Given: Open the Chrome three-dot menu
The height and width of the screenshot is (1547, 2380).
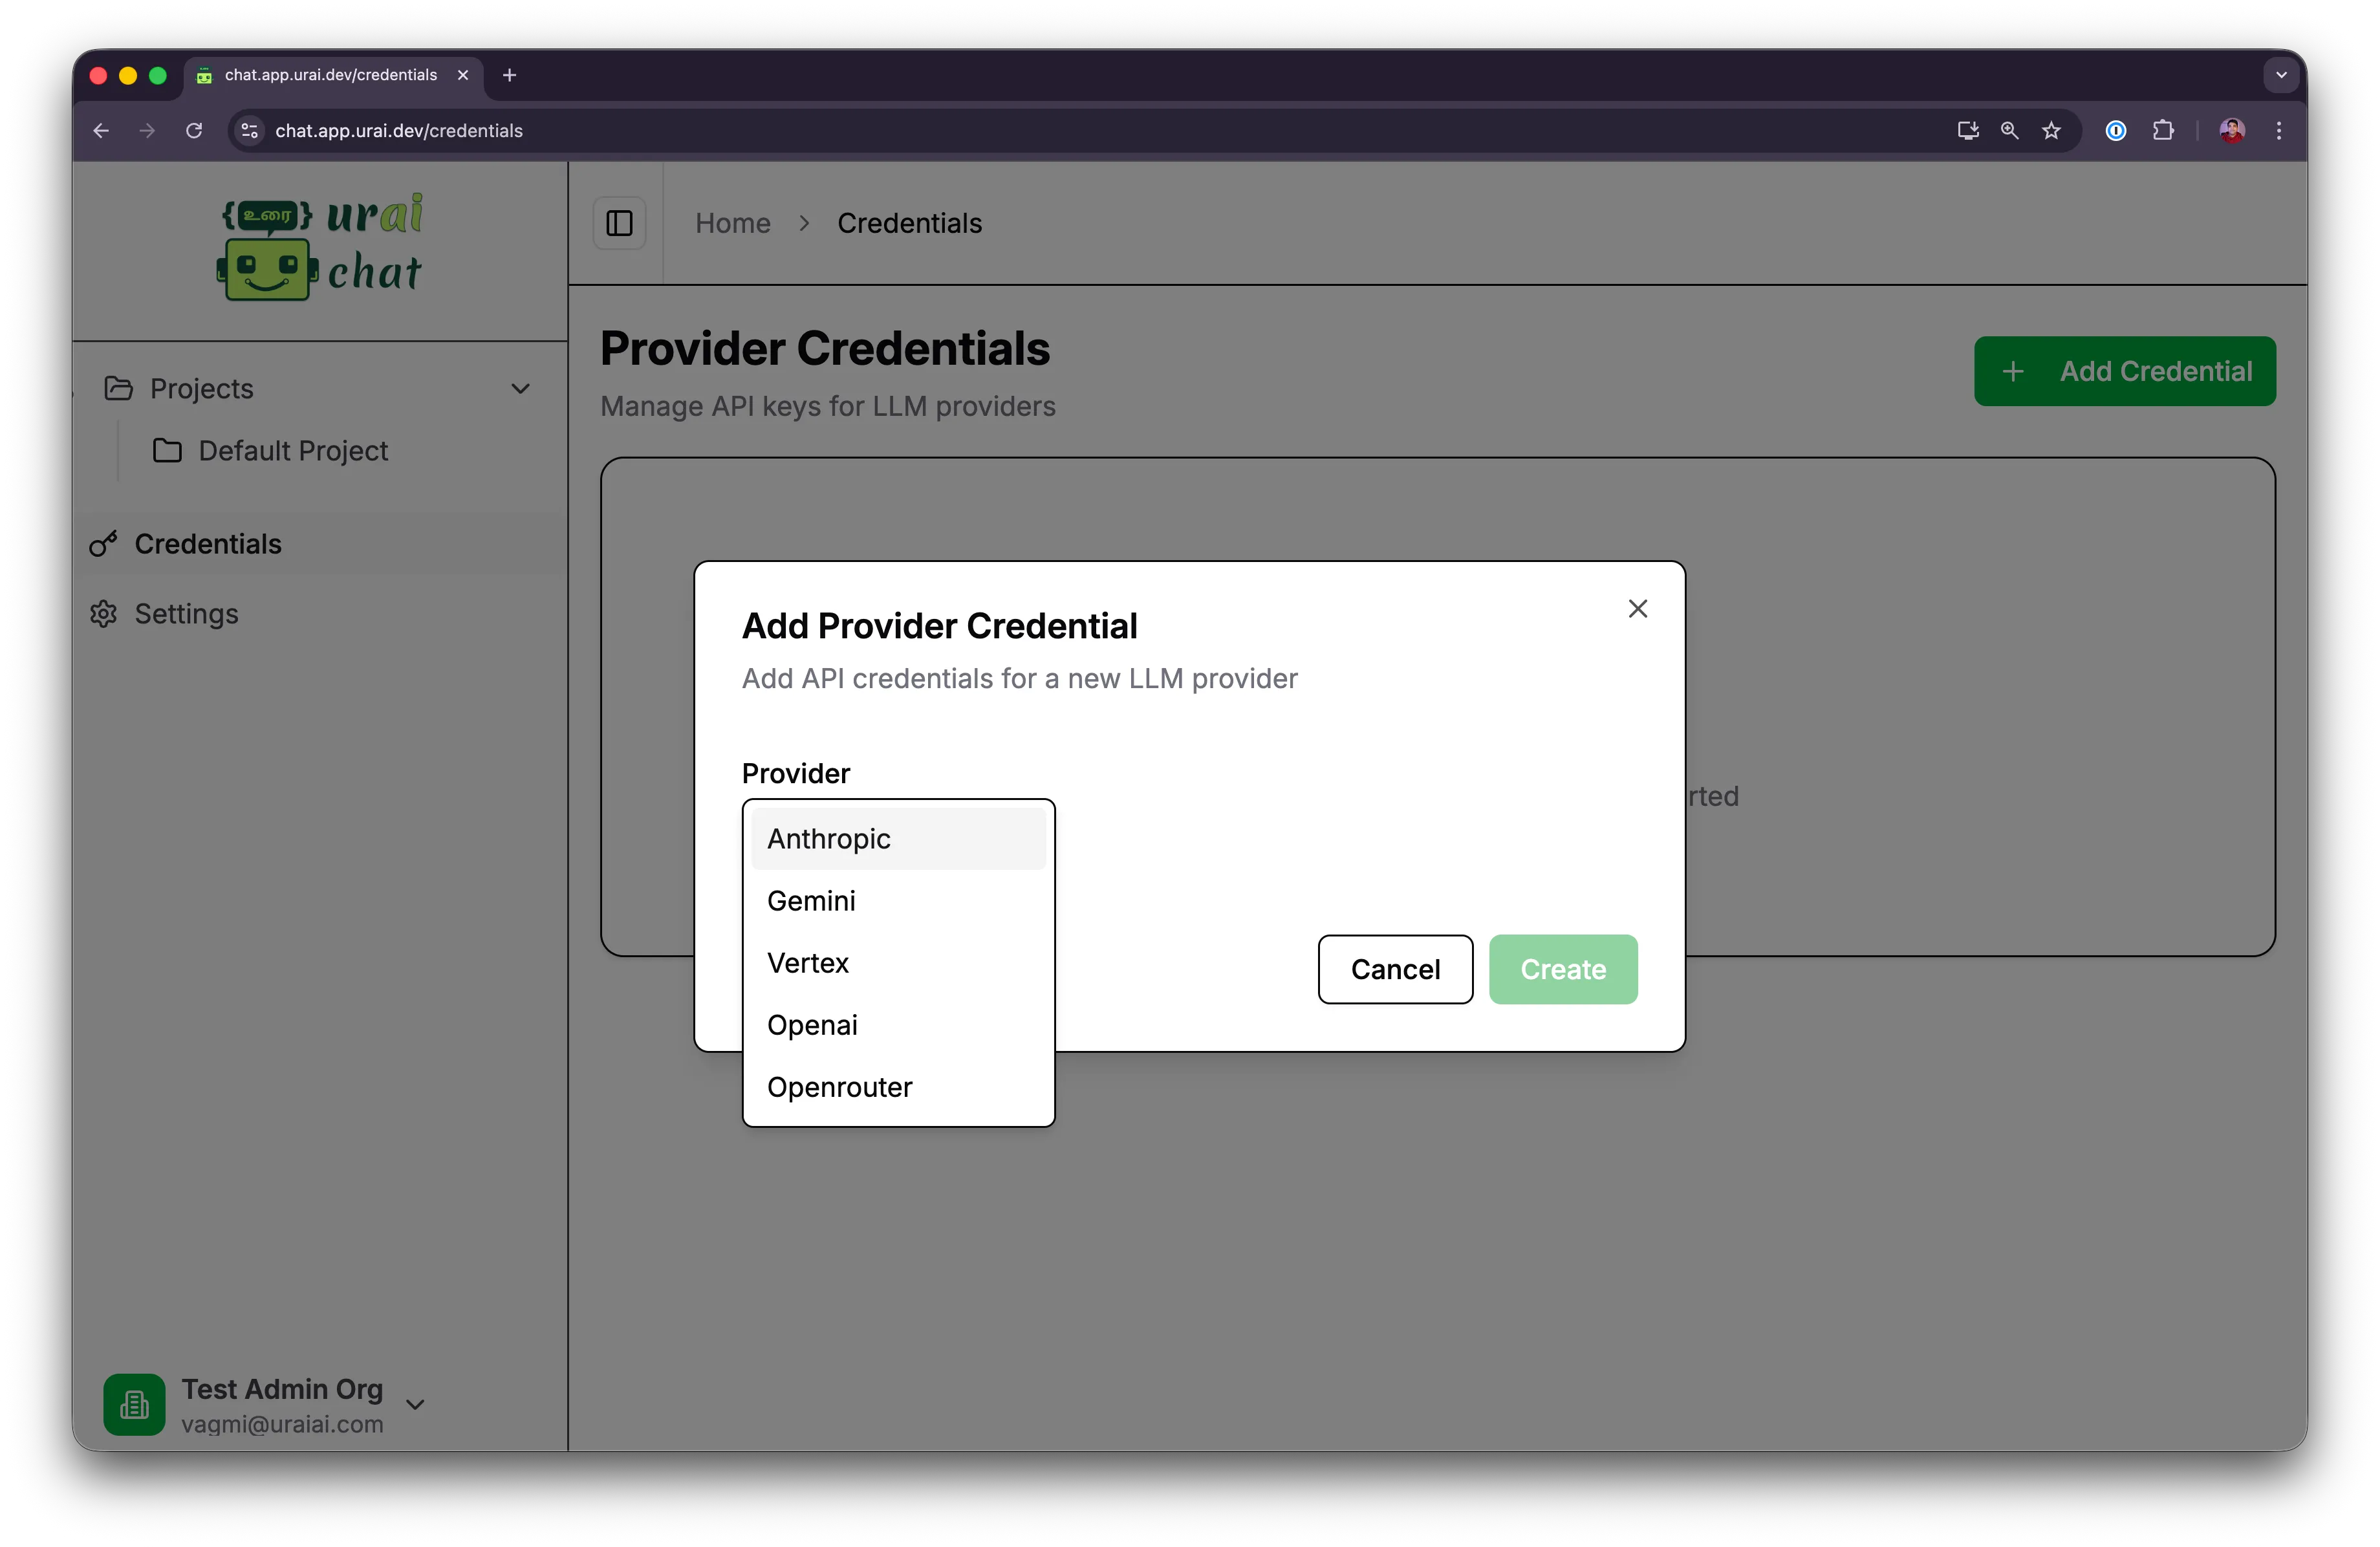Looking at the screenshot, I should click(2279, 131).
